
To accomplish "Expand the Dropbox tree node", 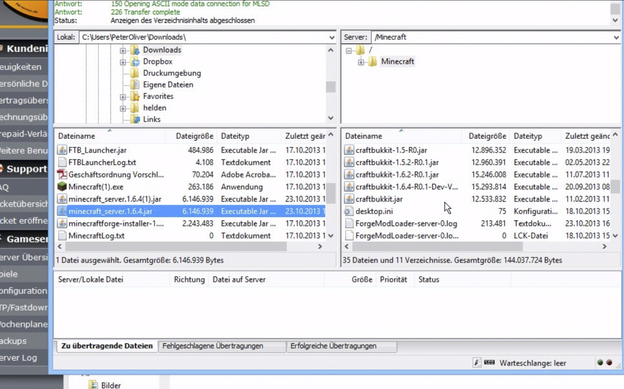I will click(123, 62).
